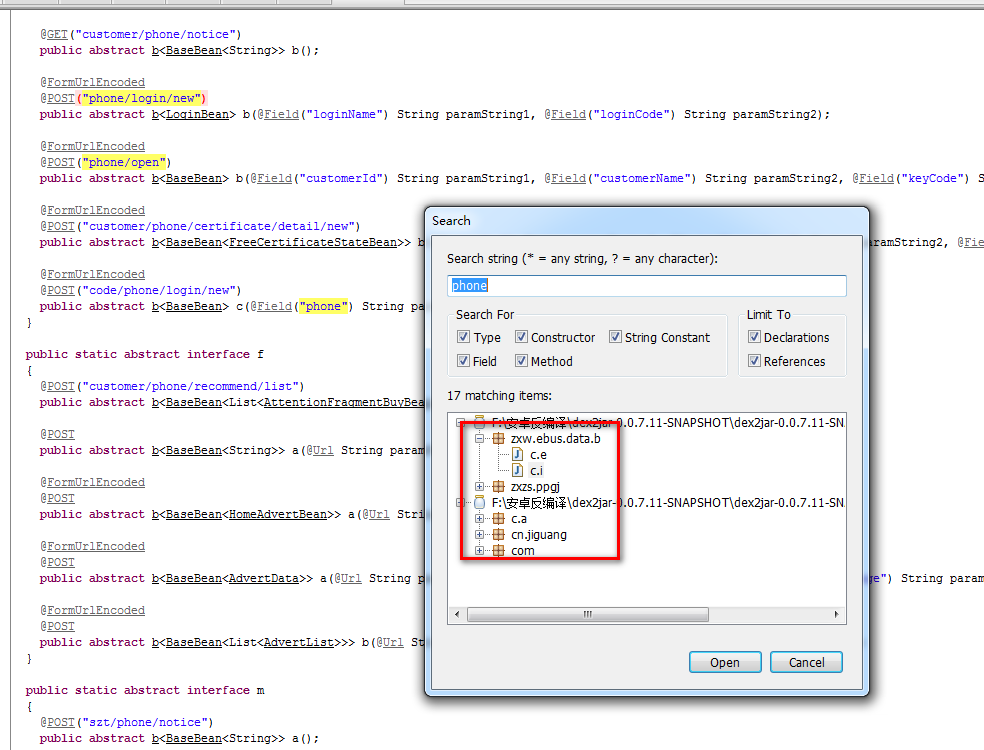The height and width of the screenshot is (750, 984).
Task: Expand the com package node
Action: (x=479, y=550)
